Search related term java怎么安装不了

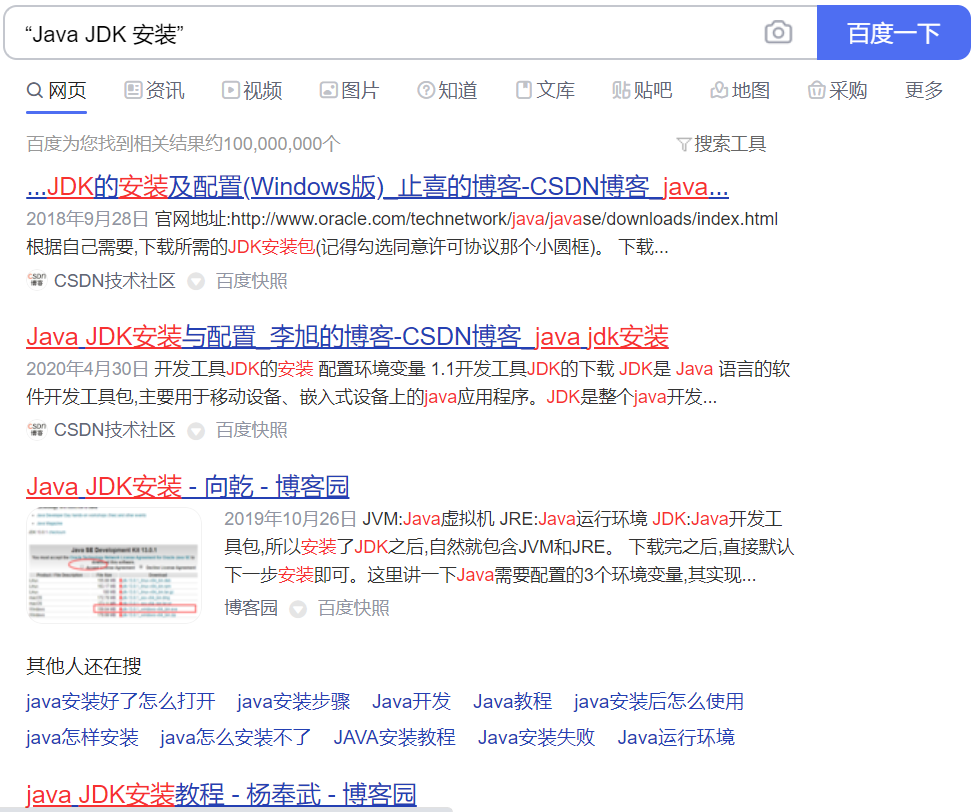pos(236,738)
